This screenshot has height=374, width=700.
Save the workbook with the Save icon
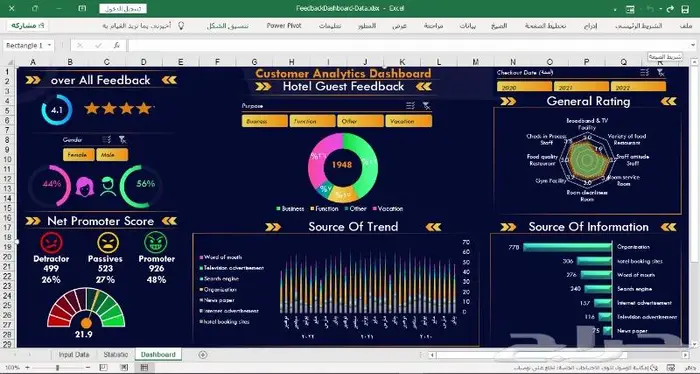coord(685,9)
